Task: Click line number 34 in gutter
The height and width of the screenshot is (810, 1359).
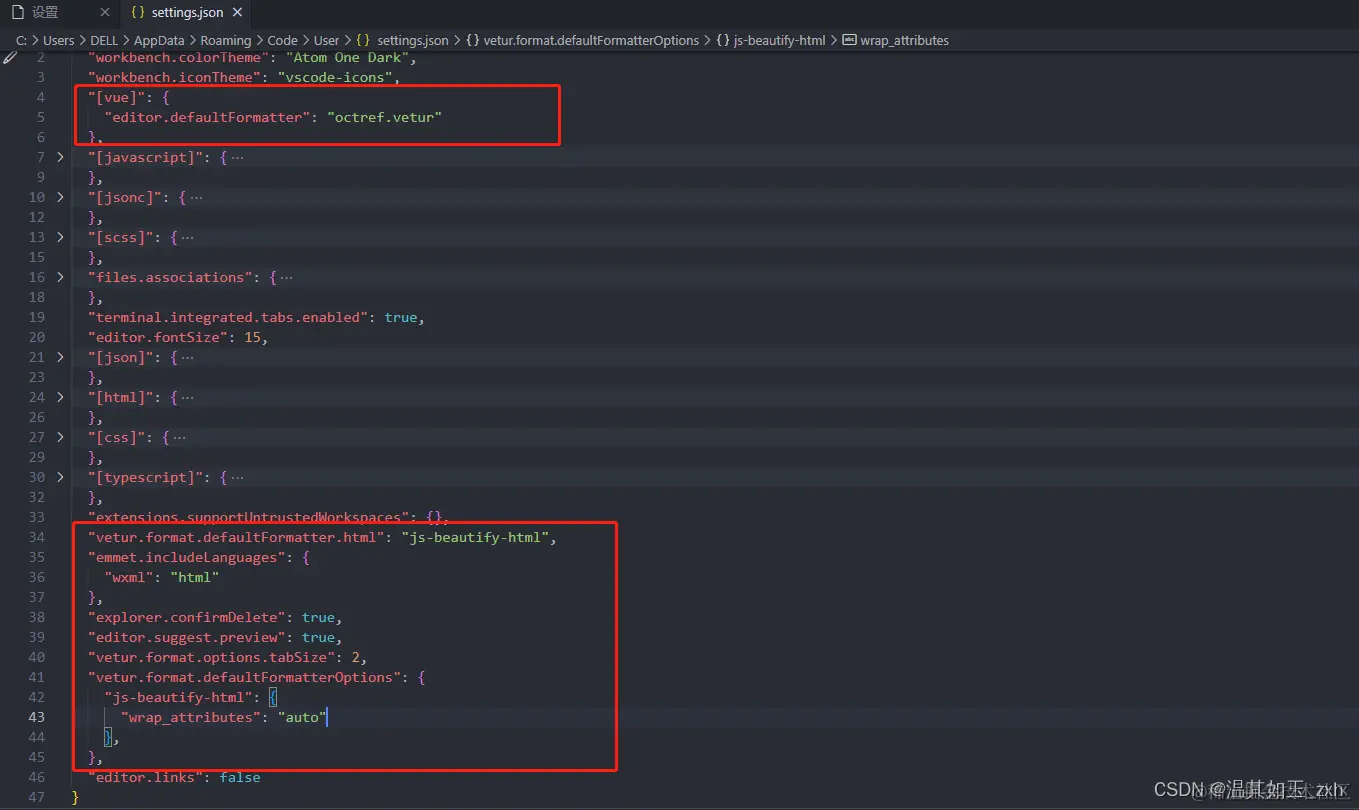Action: pos(37,537)
